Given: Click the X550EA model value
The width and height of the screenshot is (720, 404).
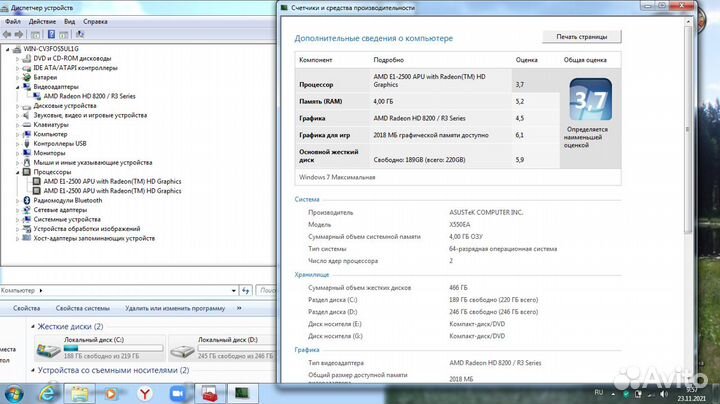Looking at the screenshot, I should click(x=459, y=224).
